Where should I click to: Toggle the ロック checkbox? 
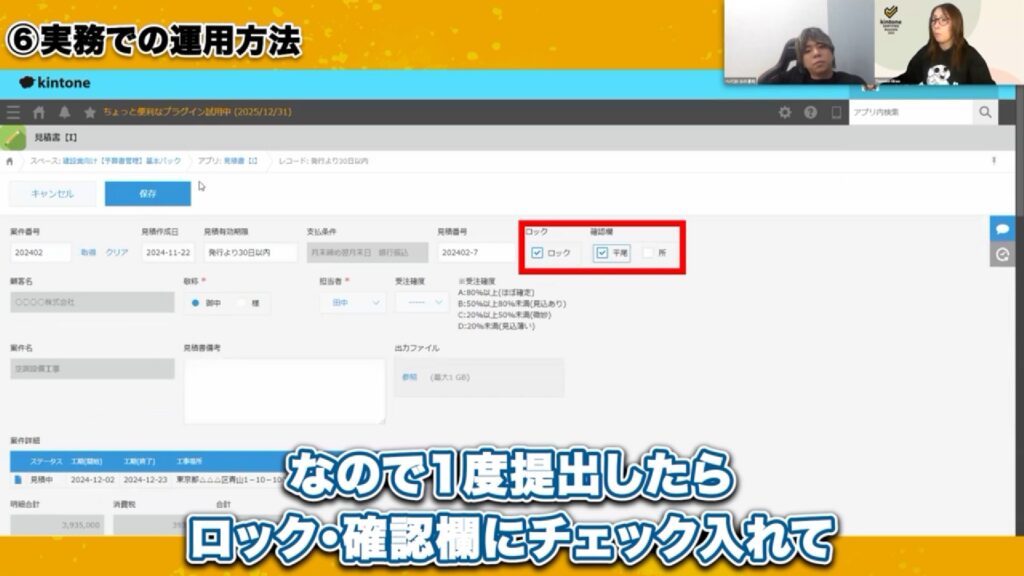[x=537, y=253]
